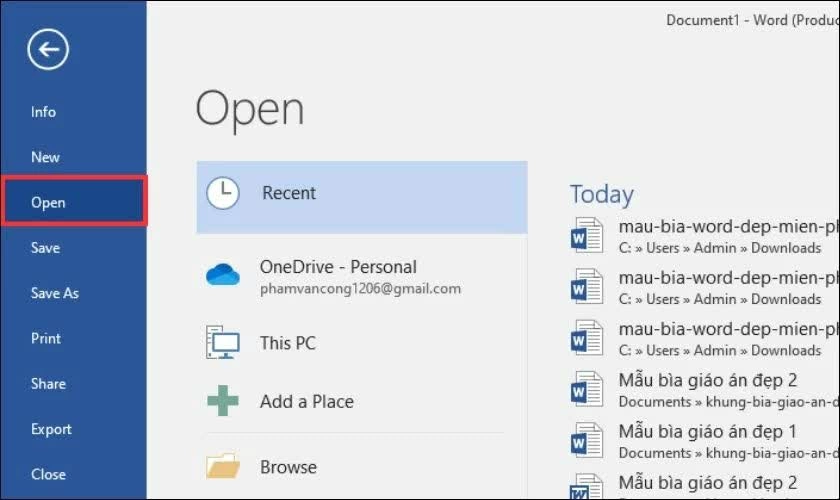Click the green plus Add a Place icon
Screen dimensions: 840x500
pyautogui.click(x=223, y=400)
